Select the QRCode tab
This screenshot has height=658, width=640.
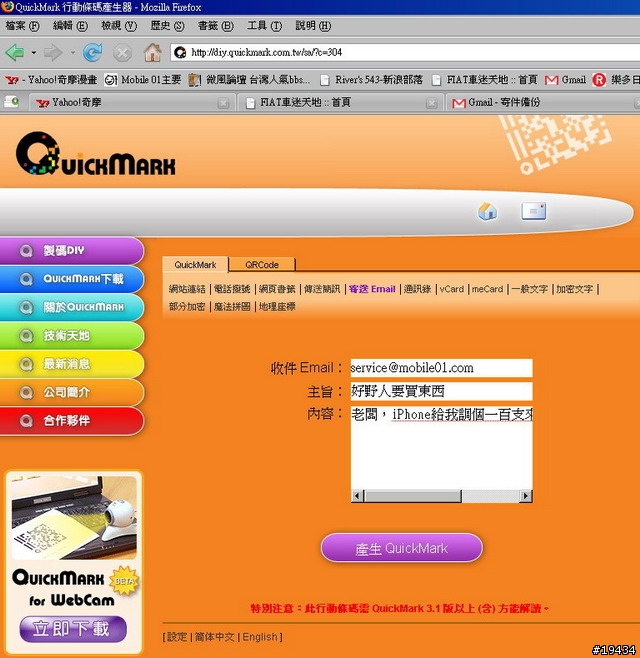point(262,265)
